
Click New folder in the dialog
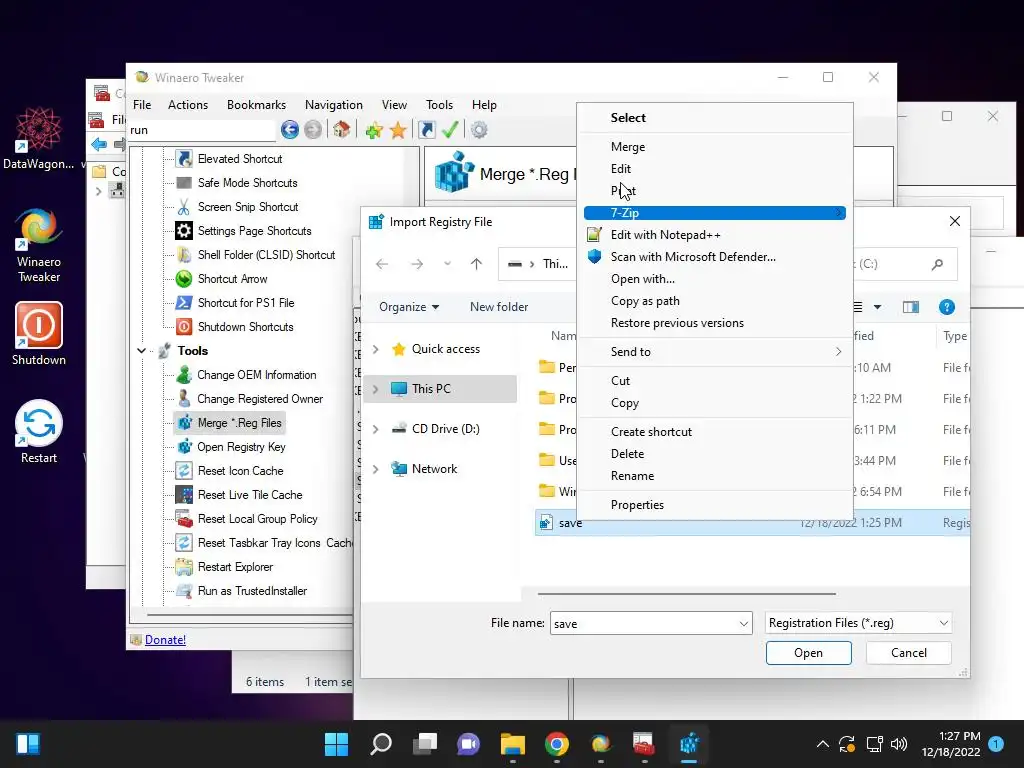(499, 307)
